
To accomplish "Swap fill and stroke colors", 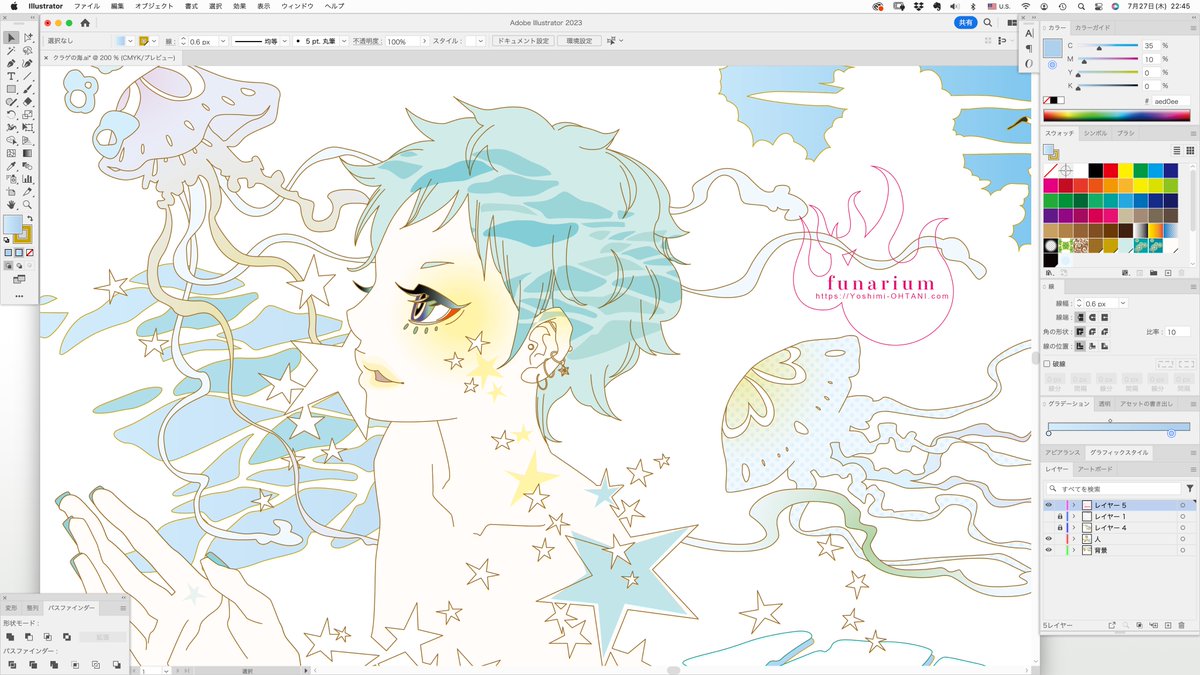I will pyautogui.click(x=29, y=218).
